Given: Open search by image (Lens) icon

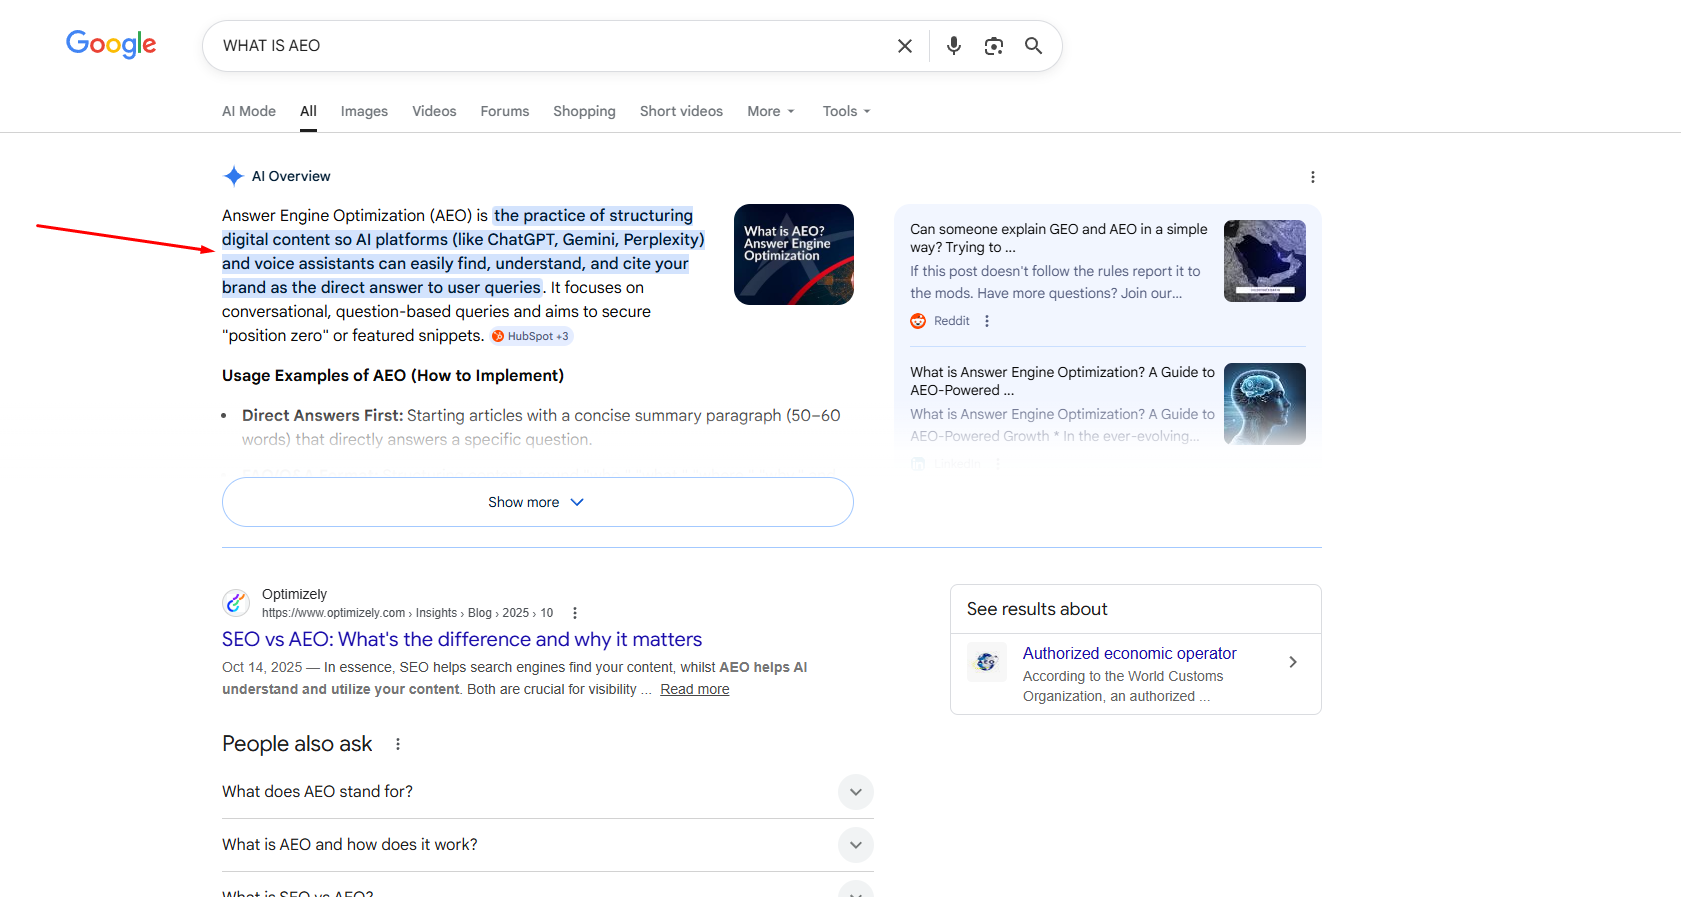Looking at the screenshot, I should pyautogui.click(x=994, y=46).
